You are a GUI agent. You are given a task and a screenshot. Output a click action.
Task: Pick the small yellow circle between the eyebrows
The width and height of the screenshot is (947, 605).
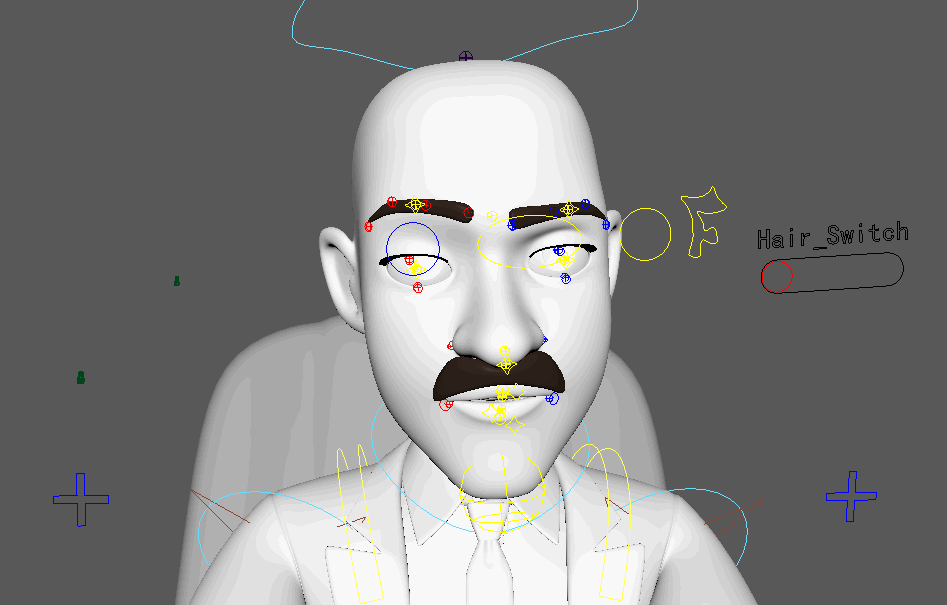[492, 216]
